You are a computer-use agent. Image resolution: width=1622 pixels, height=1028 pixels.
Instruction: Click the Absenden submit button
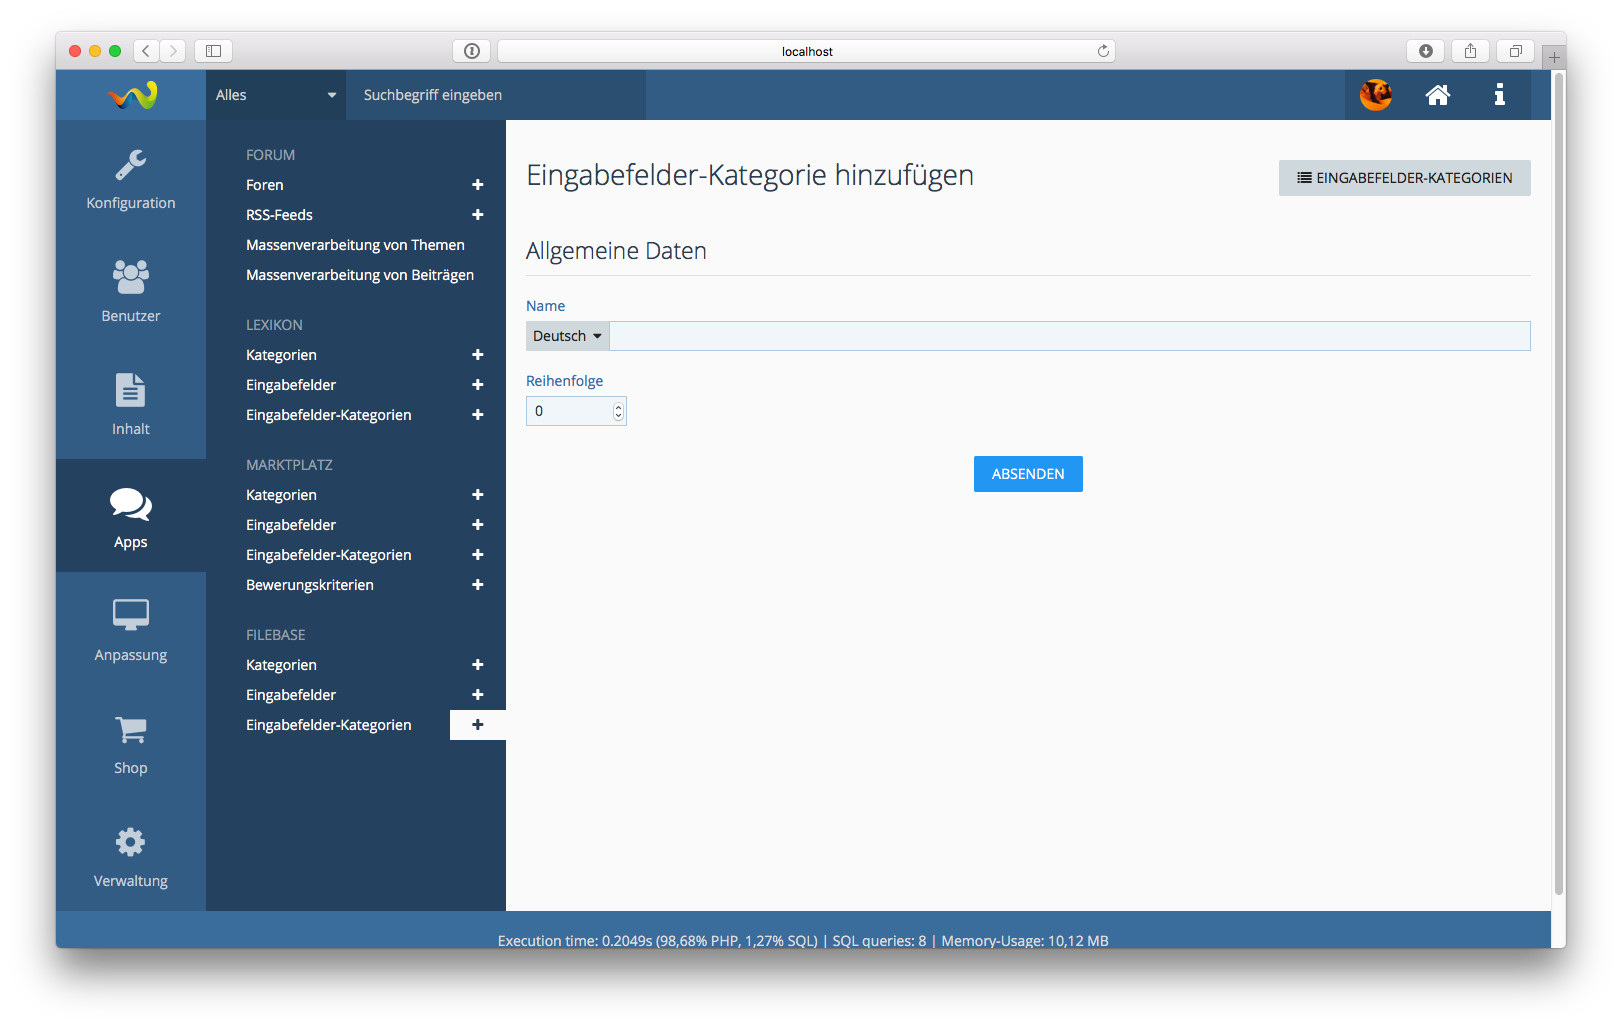(x=1027, y=474)
